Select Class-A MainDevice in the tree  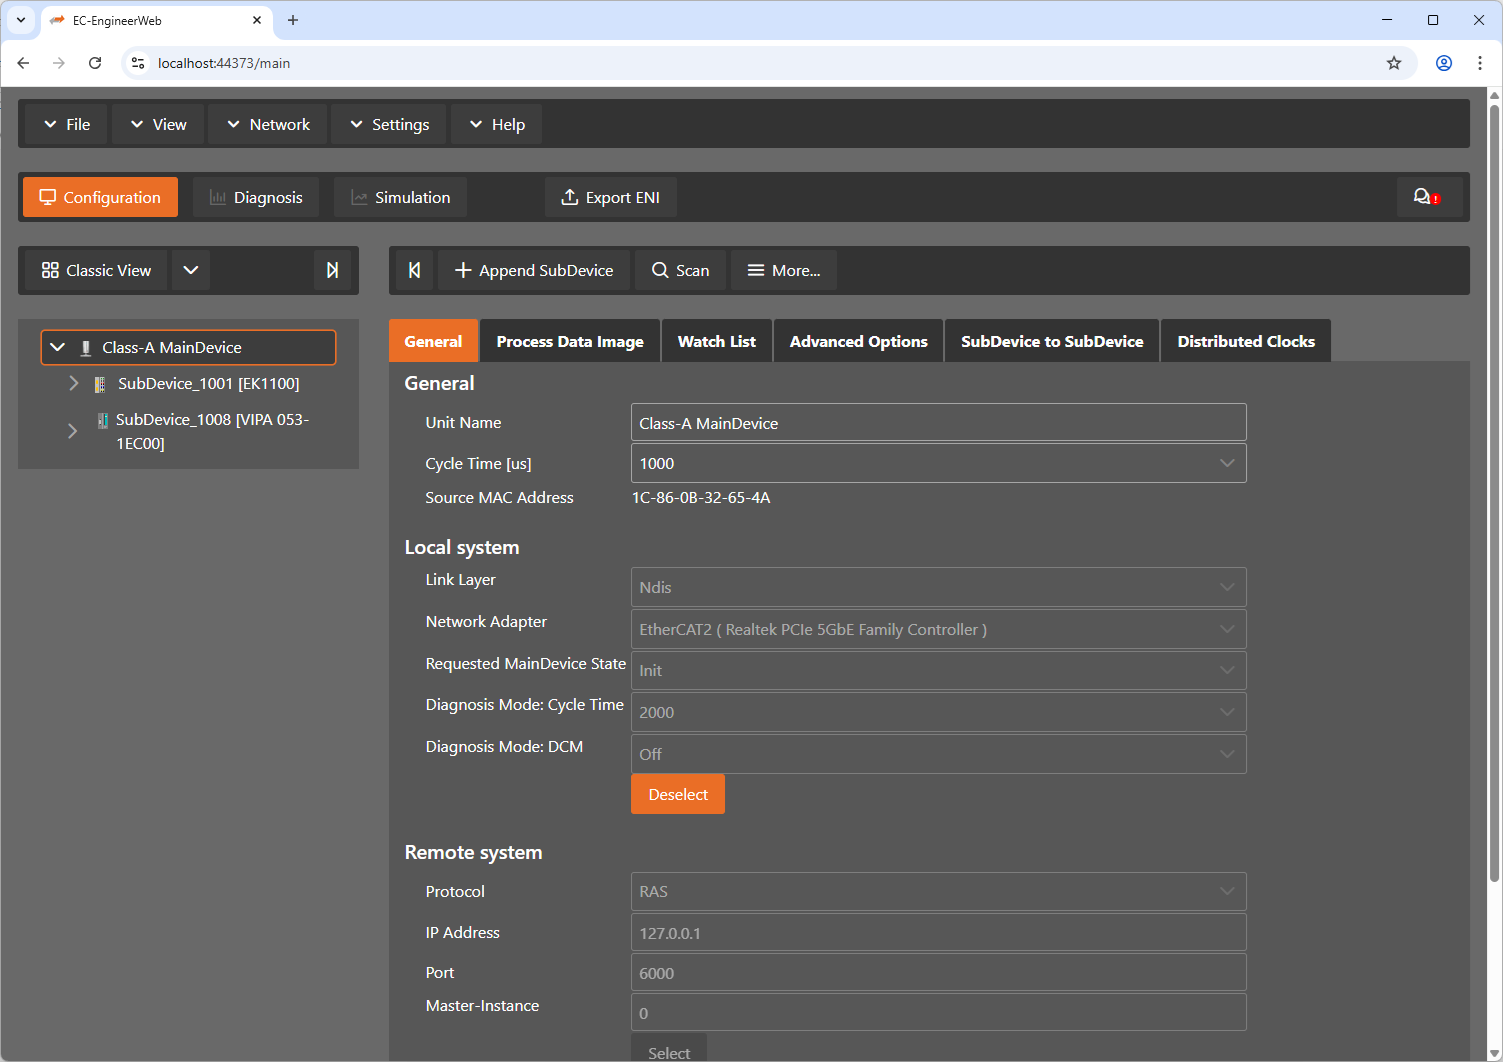point(188,347)
